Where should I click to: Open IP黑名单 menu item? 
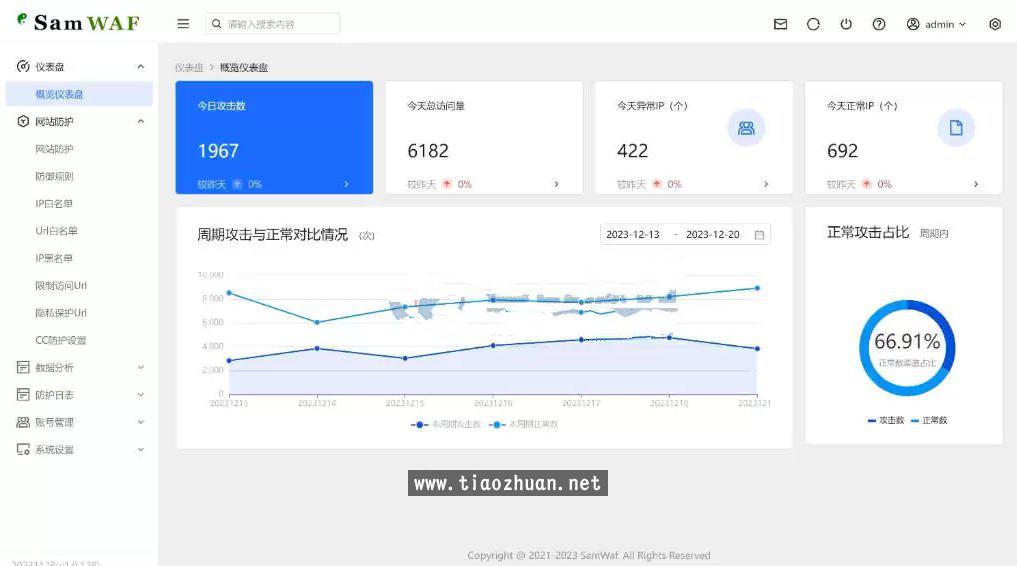tap(54, 258)
